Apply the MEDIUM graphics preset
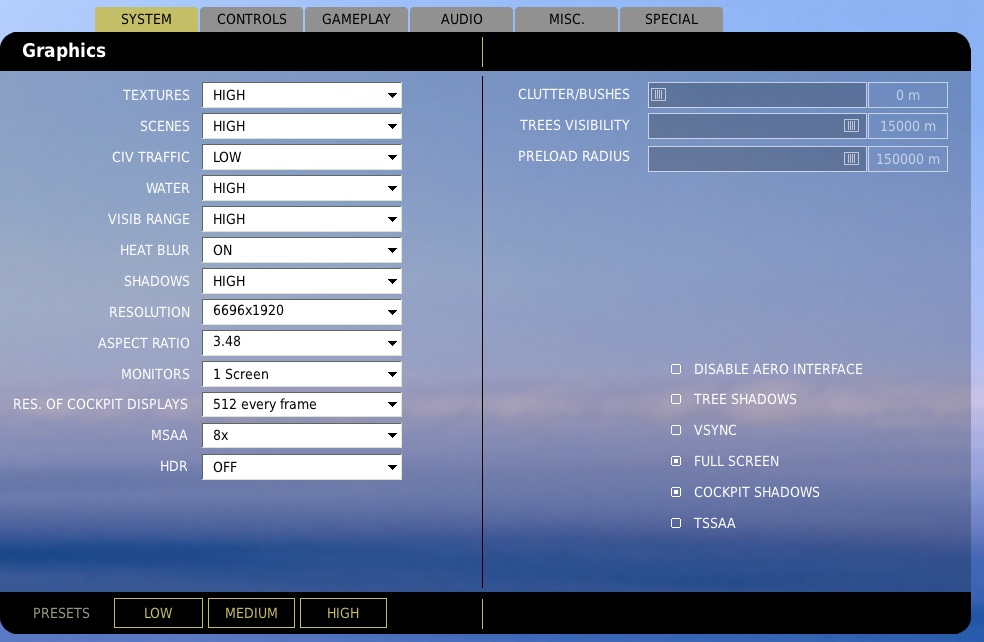This screenshot has width=984, height=642. click(251, 613)
